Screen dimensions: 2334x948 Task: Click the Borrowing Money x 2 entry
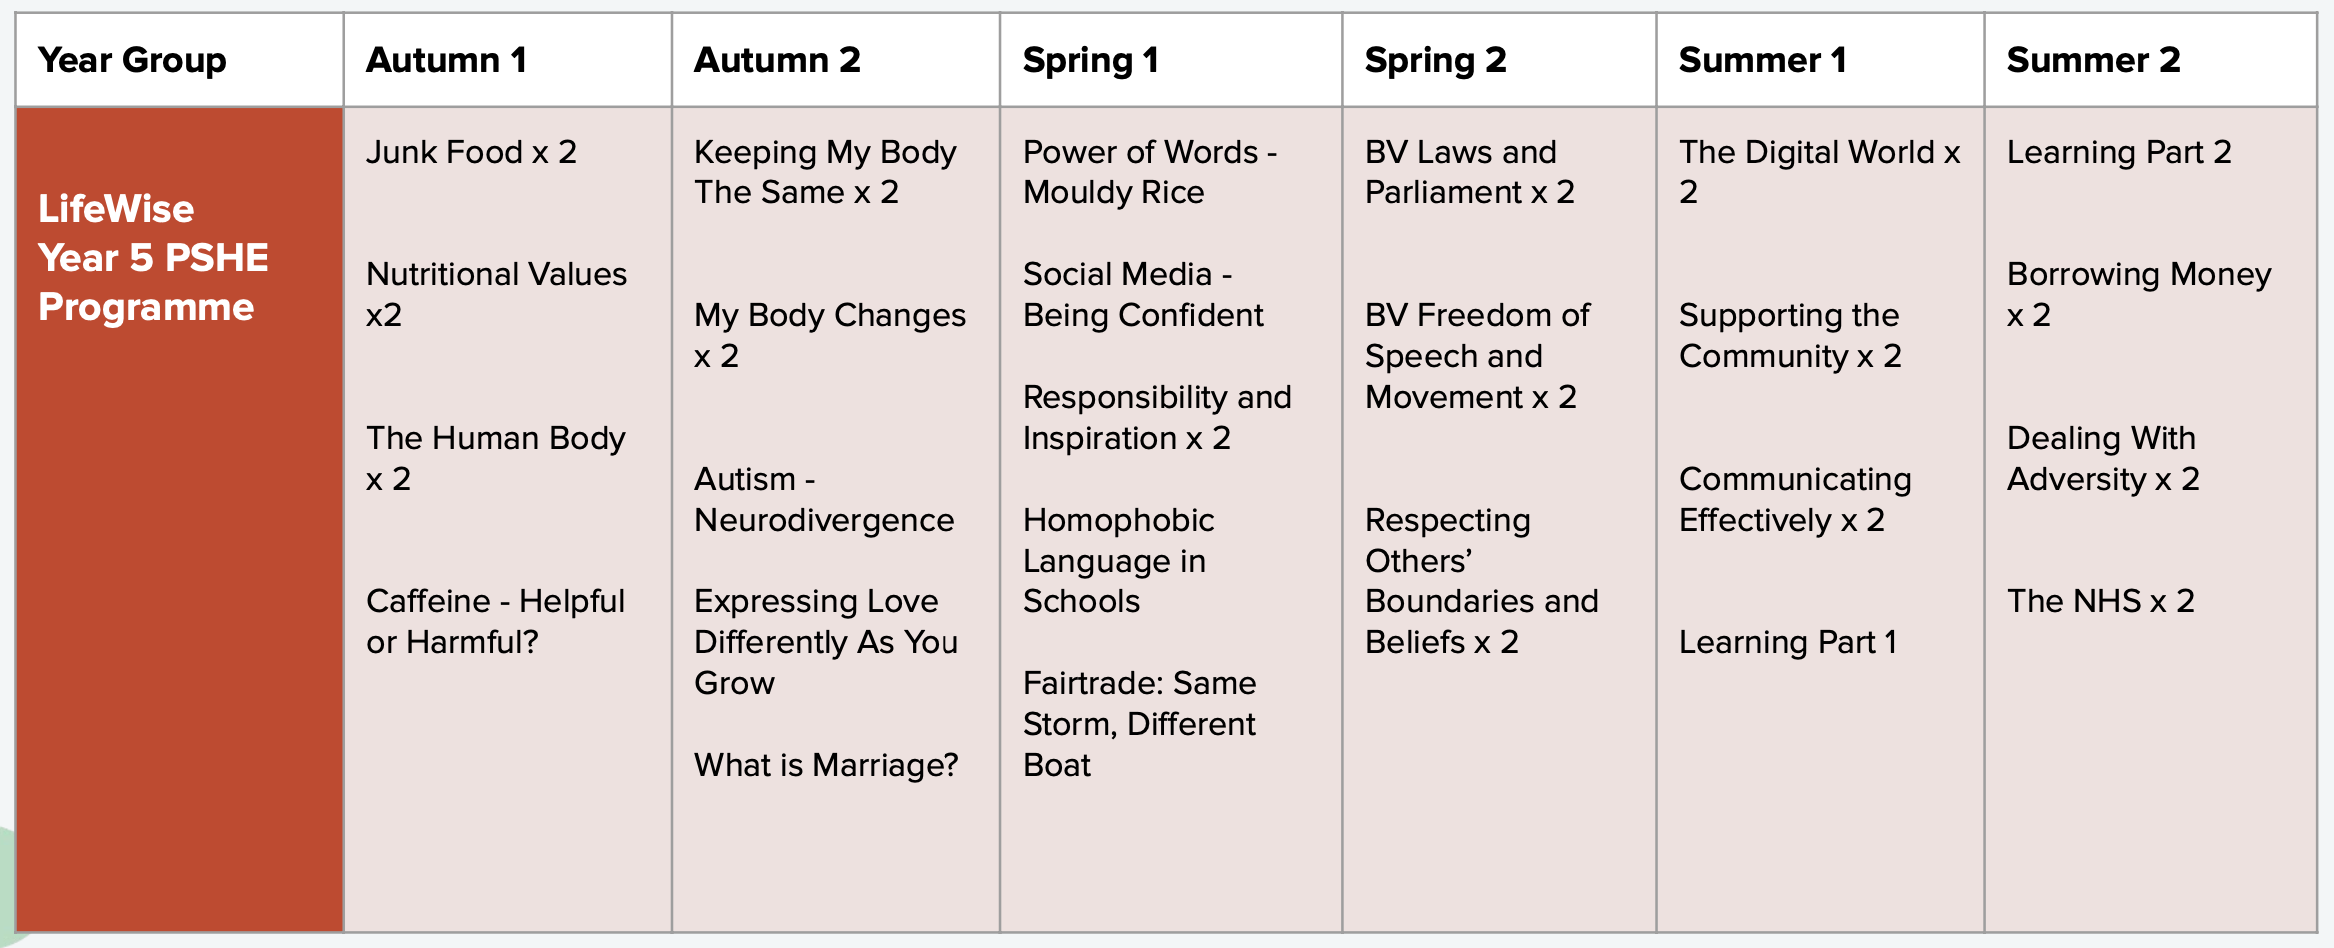[2139, 294]
